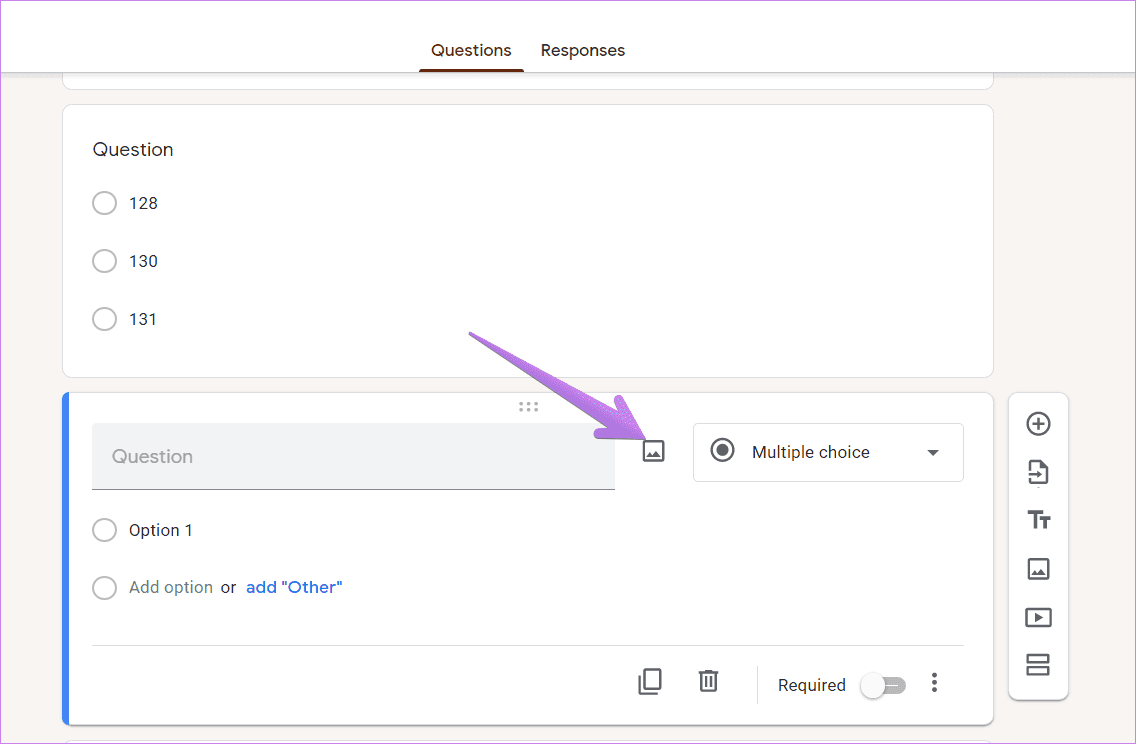Add title and description from sidebar

1038,520
